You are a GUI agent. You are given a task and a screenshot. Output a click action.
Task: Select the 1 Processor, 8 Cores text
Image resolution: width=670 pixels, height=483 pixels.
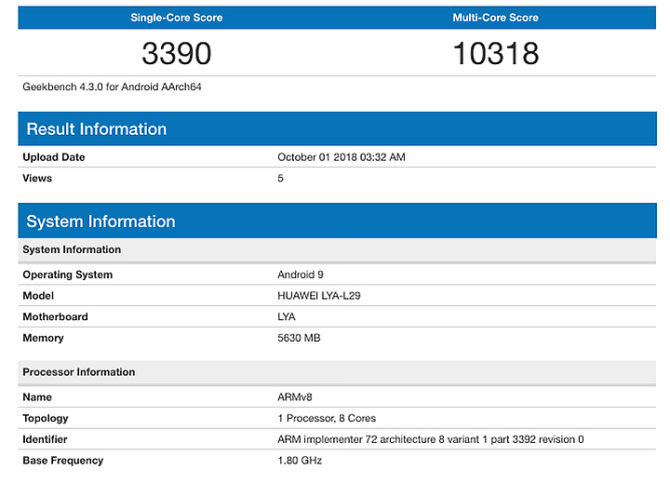(x=326, y=418)
